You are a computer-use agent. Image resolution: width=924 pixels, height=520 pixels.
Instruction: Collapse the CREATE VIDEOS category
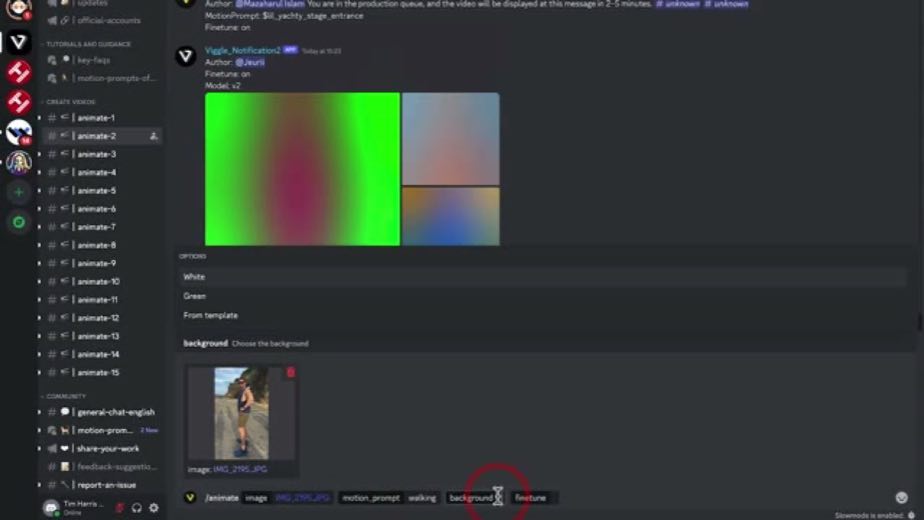tap(70, 102)
